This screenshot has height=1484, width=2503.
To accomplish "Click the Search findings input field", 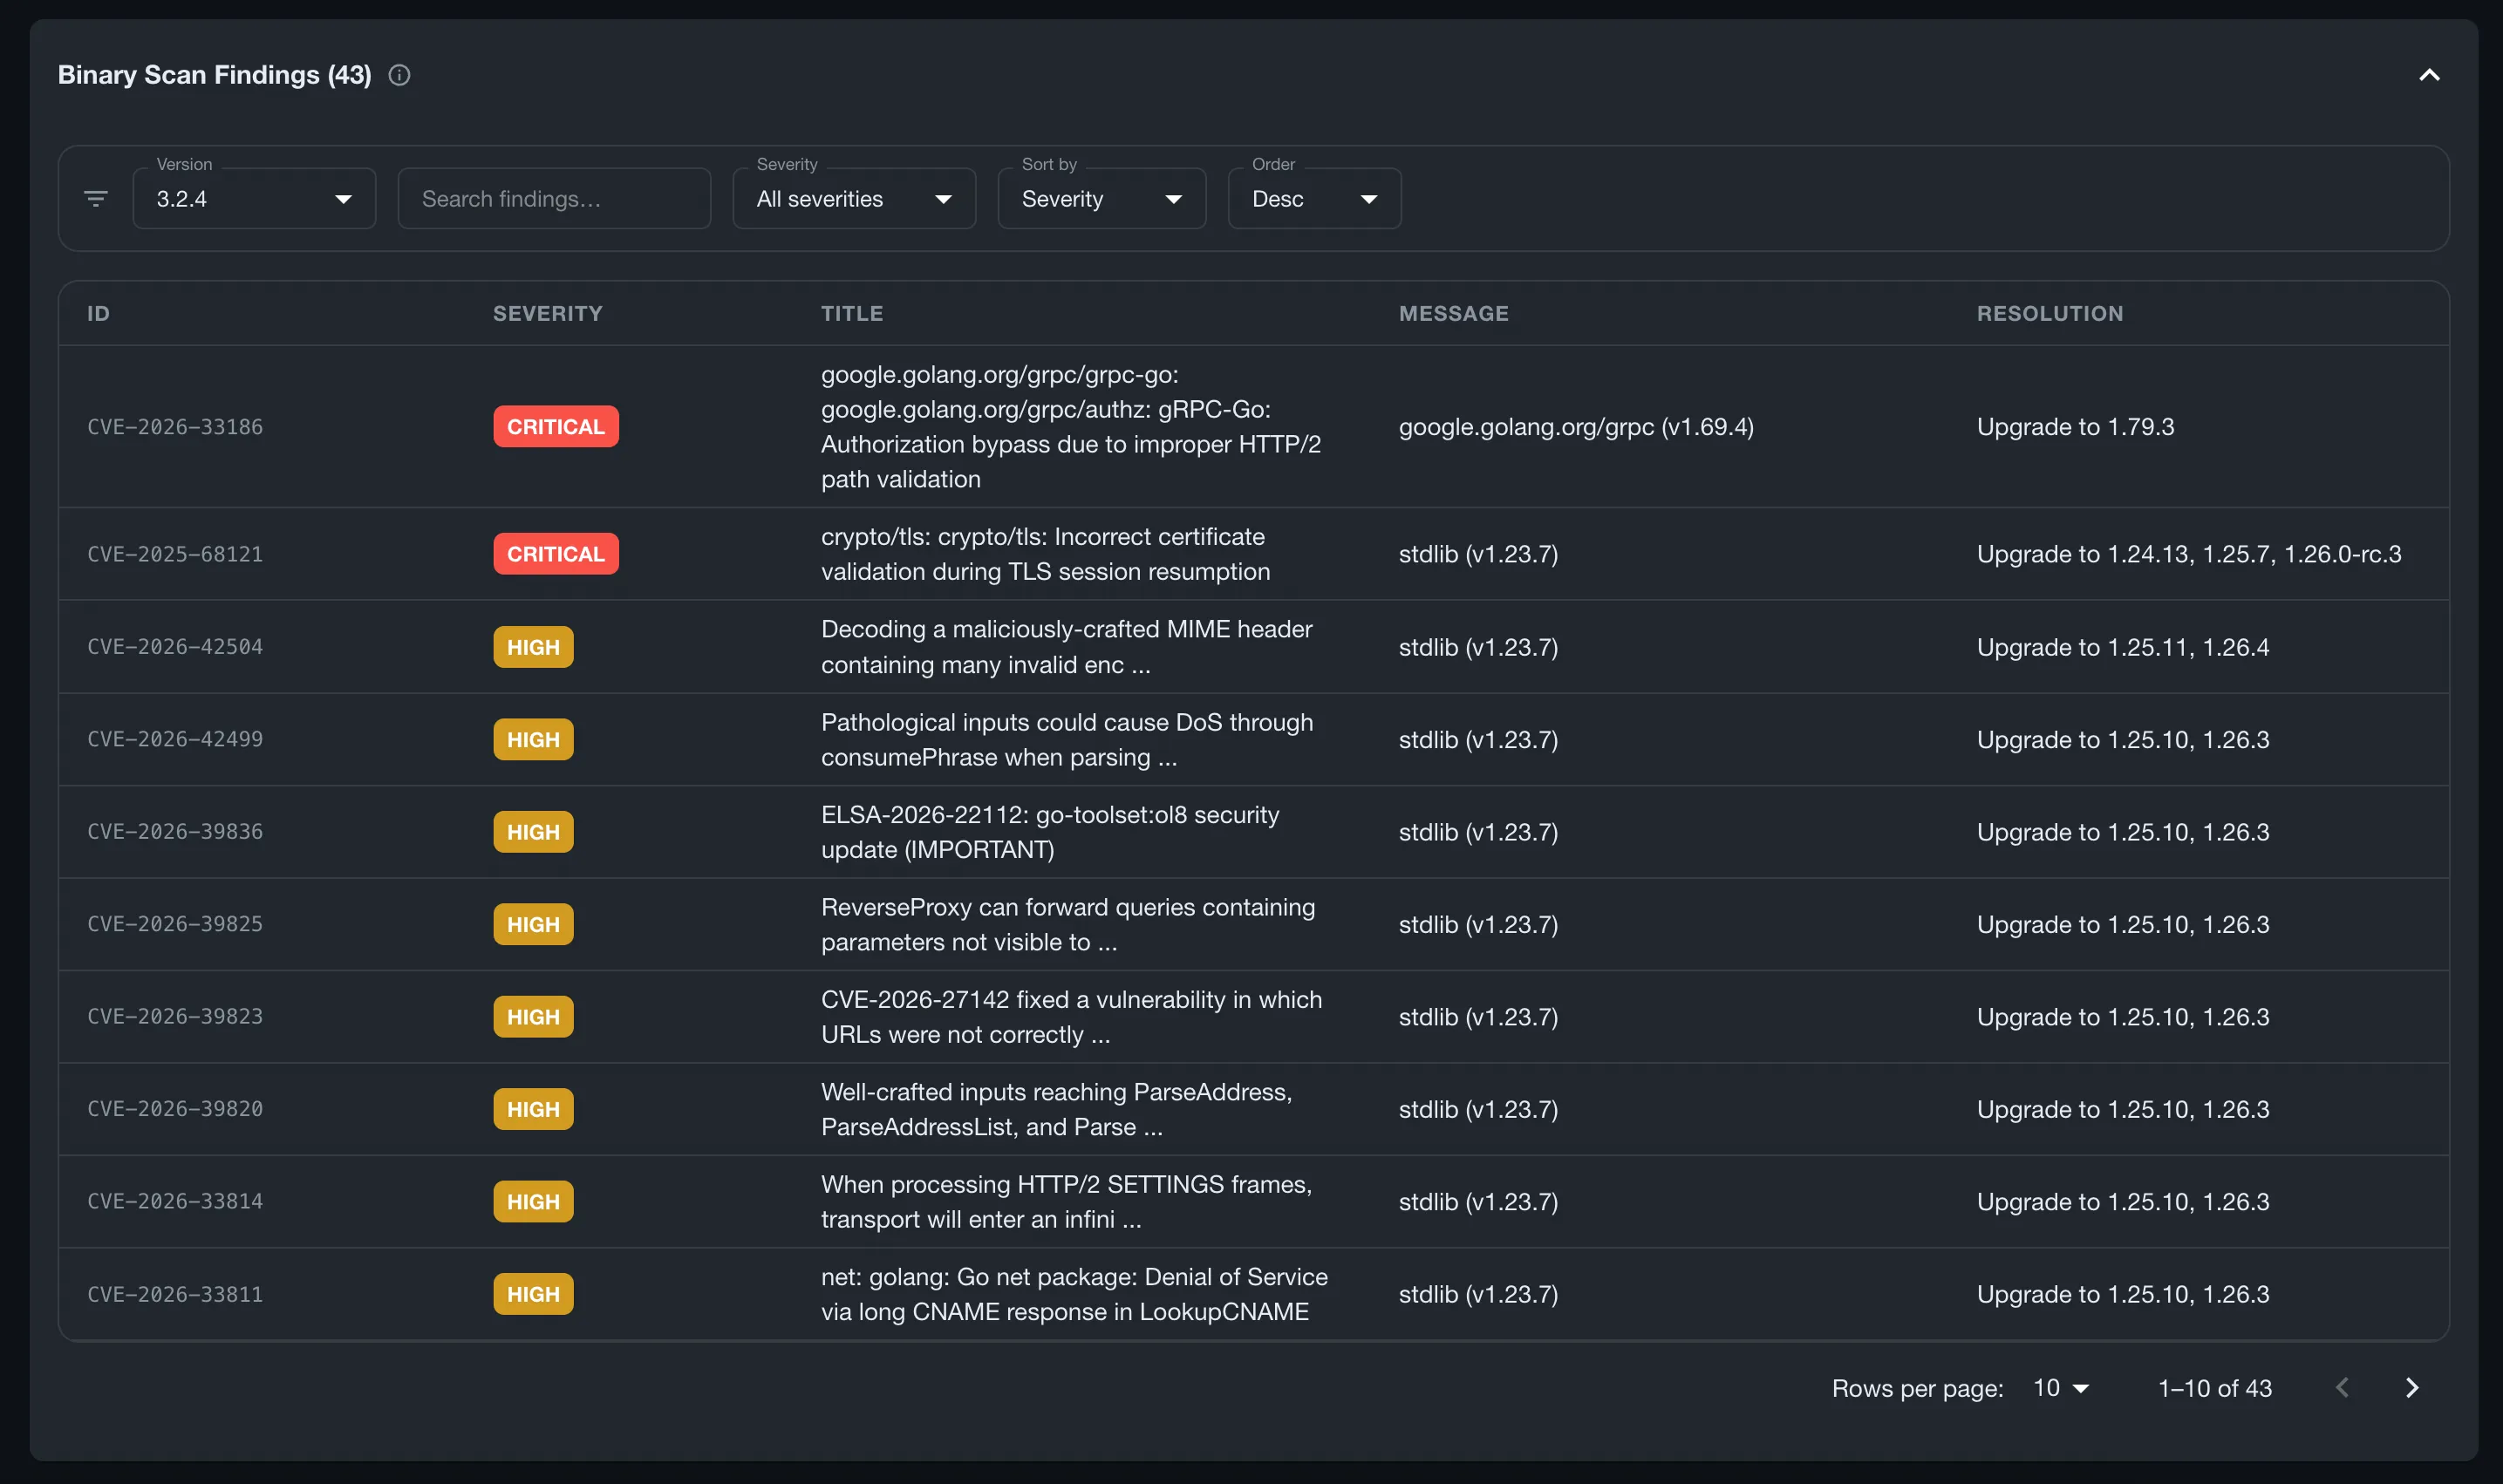I will click(554, 199).
